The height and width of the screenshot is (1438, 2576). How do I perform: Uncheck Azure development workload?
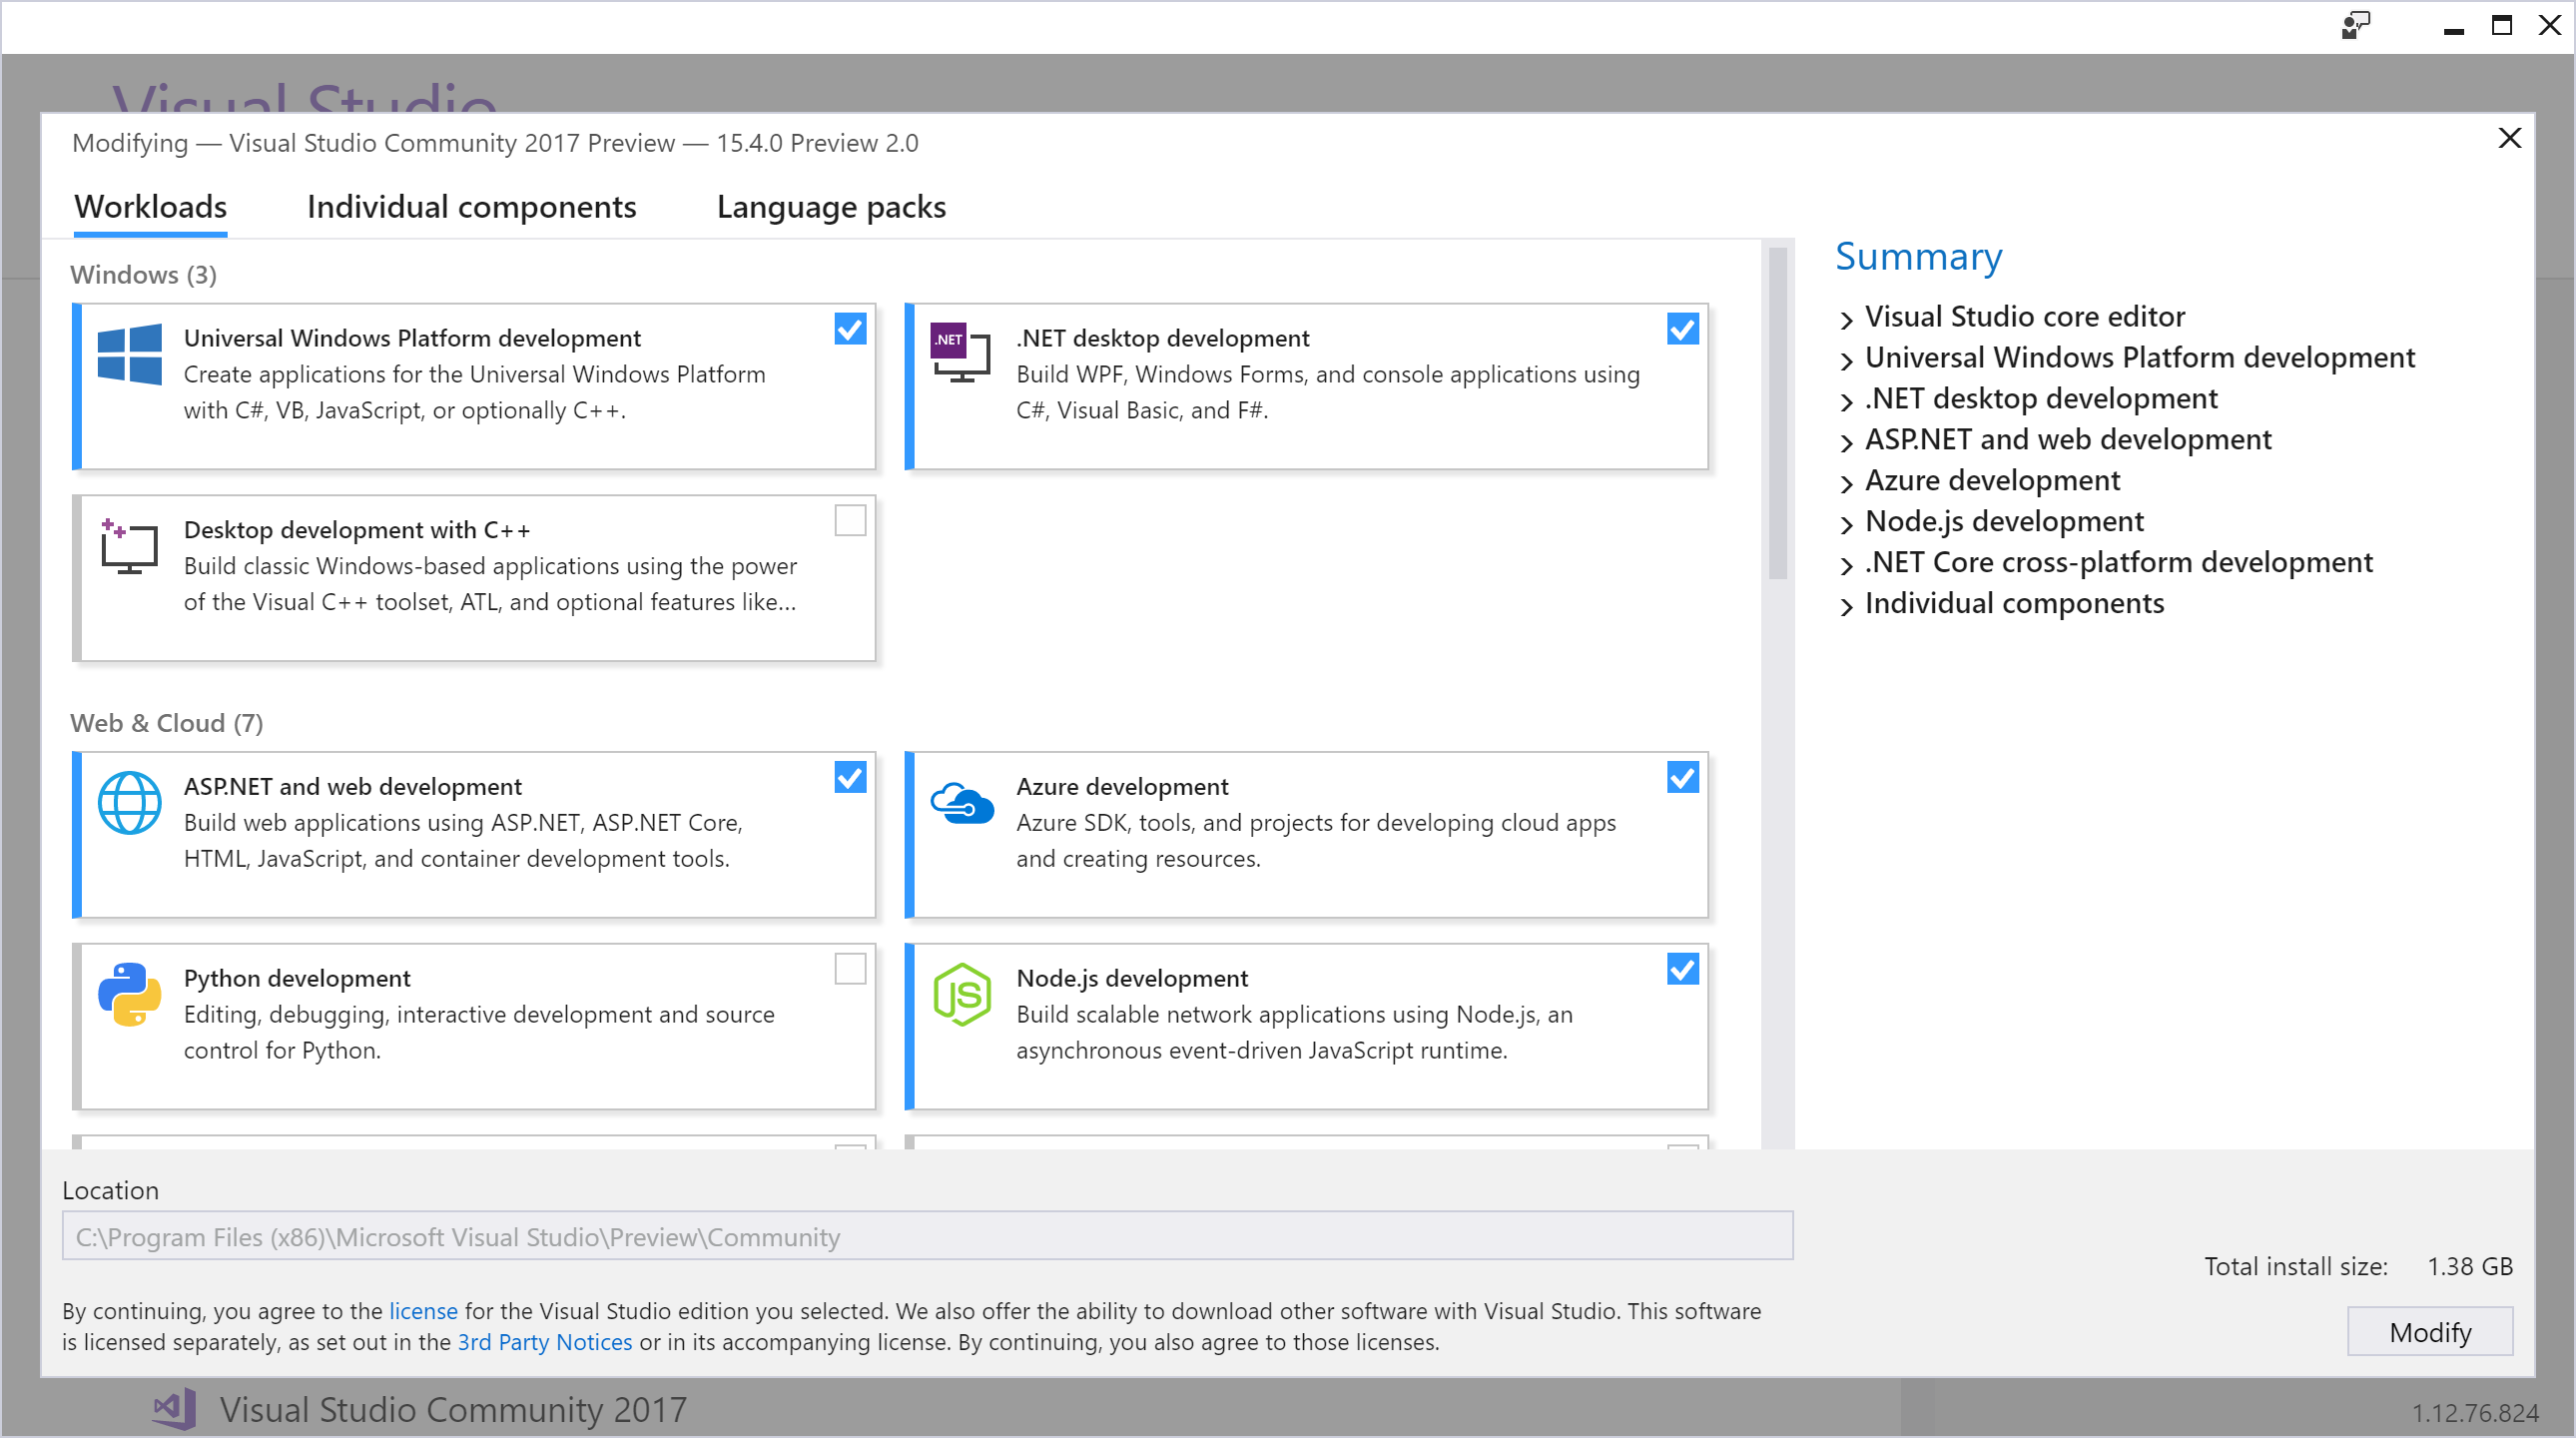1683,777
